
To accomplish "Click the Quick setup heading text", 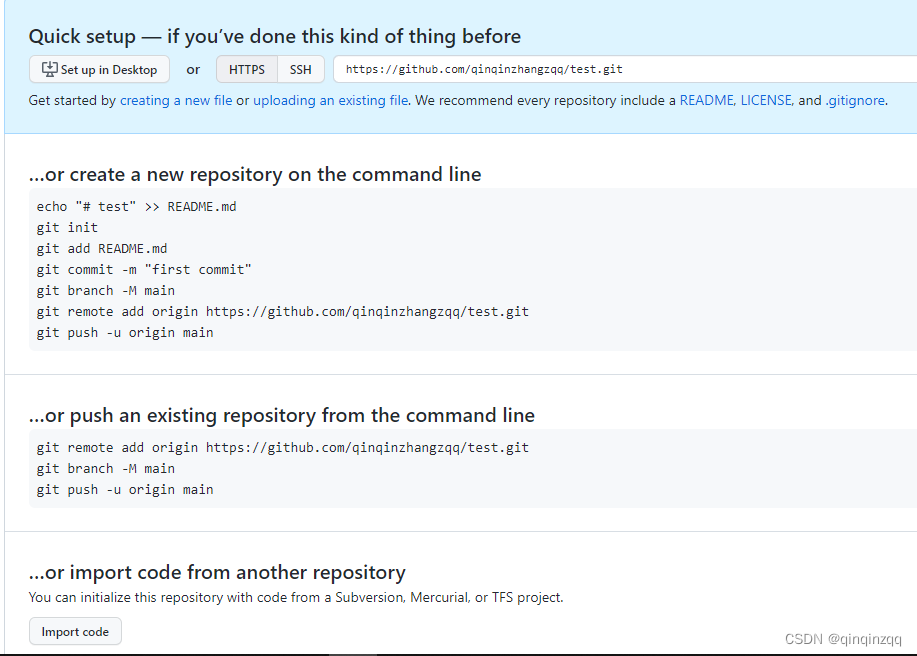I will click(x=275, y=37).
